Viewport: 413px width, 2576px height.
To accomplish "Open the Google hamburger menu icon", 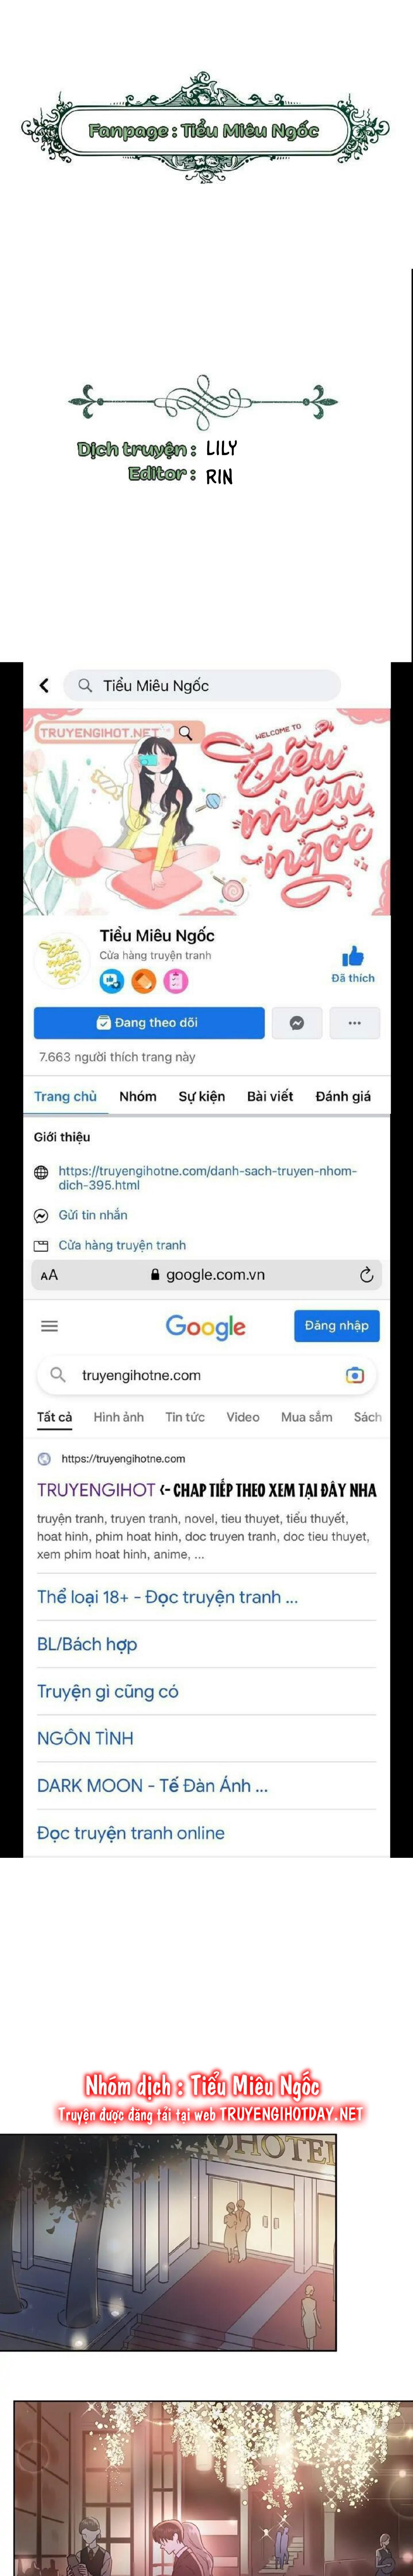I will pos(49,1326).
